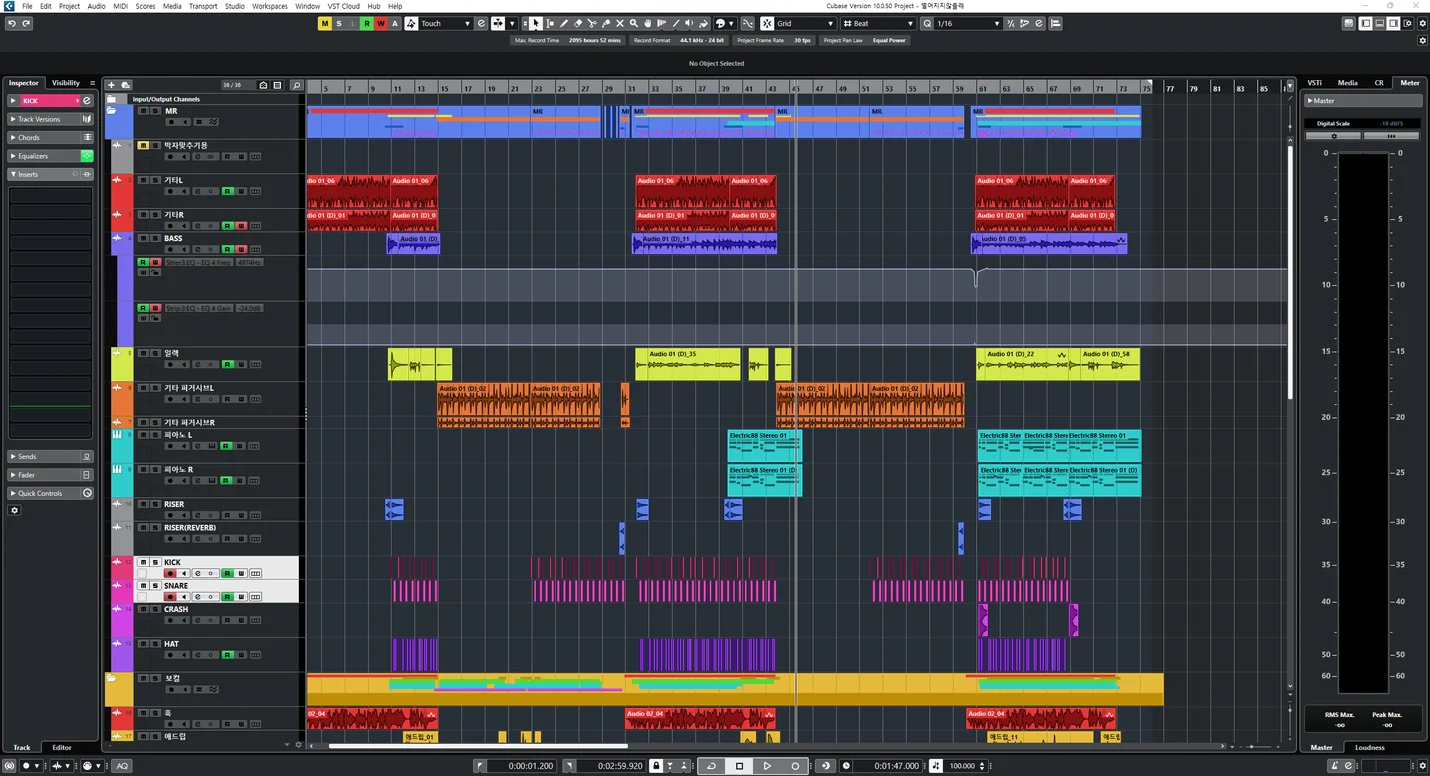
Task: Toggle record enable on KICK track
Action: [170, 573]
